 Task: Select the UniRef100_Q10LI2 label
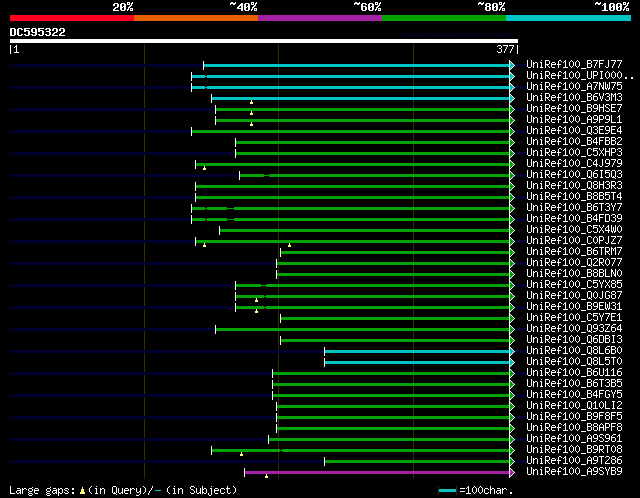tap(574, 406)
